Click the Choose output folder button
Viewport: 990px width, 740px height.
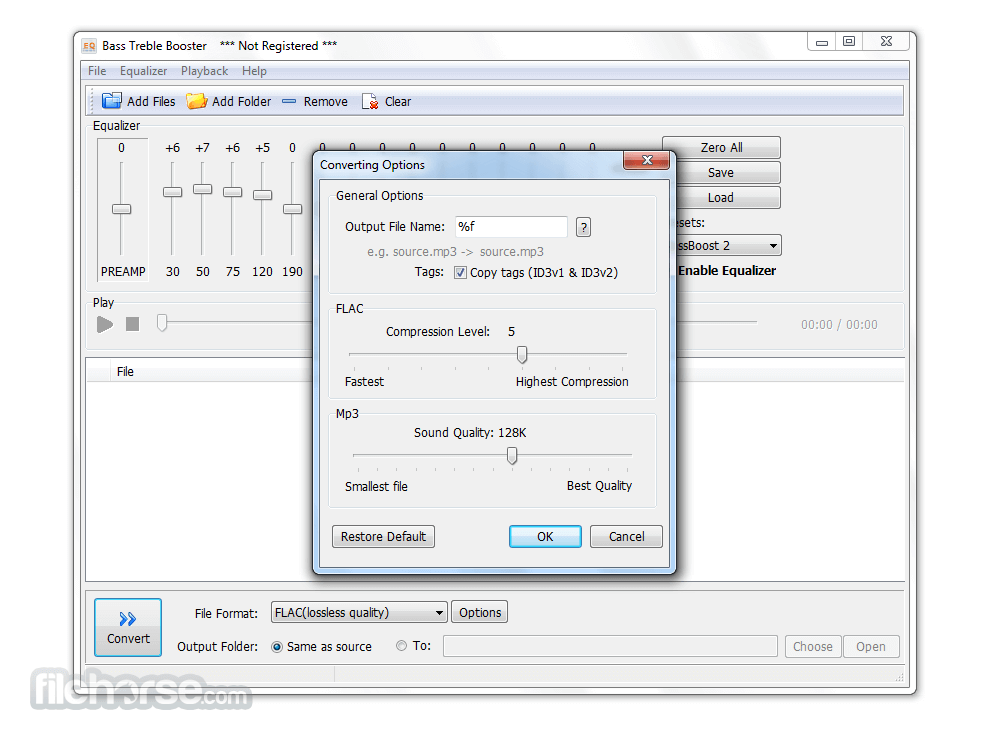tap(813, 647)
